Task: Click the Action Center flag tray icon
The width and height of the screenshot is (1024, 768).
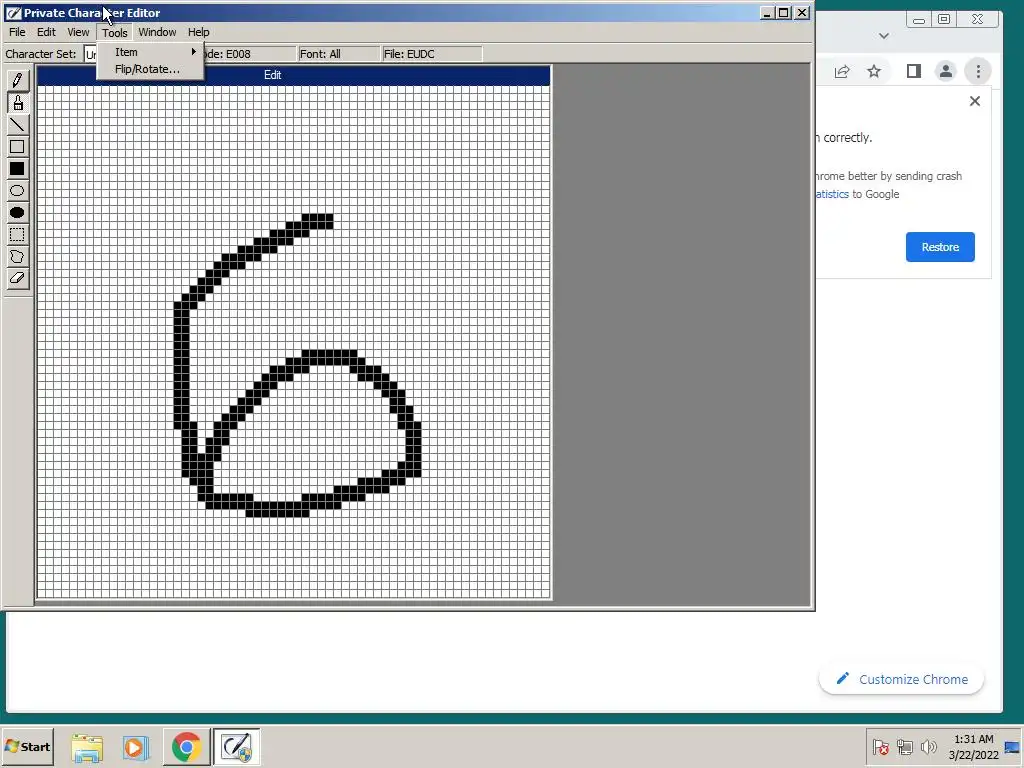Action: (880, 746)
